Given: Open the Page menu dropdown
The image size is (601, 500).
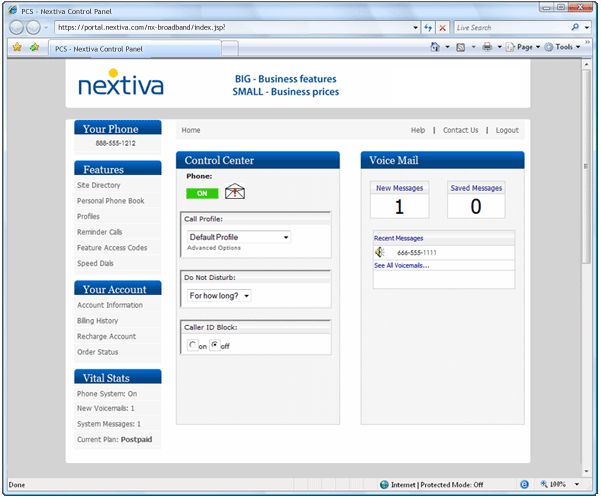Looking at the screenshot, I should pos(523,47).
